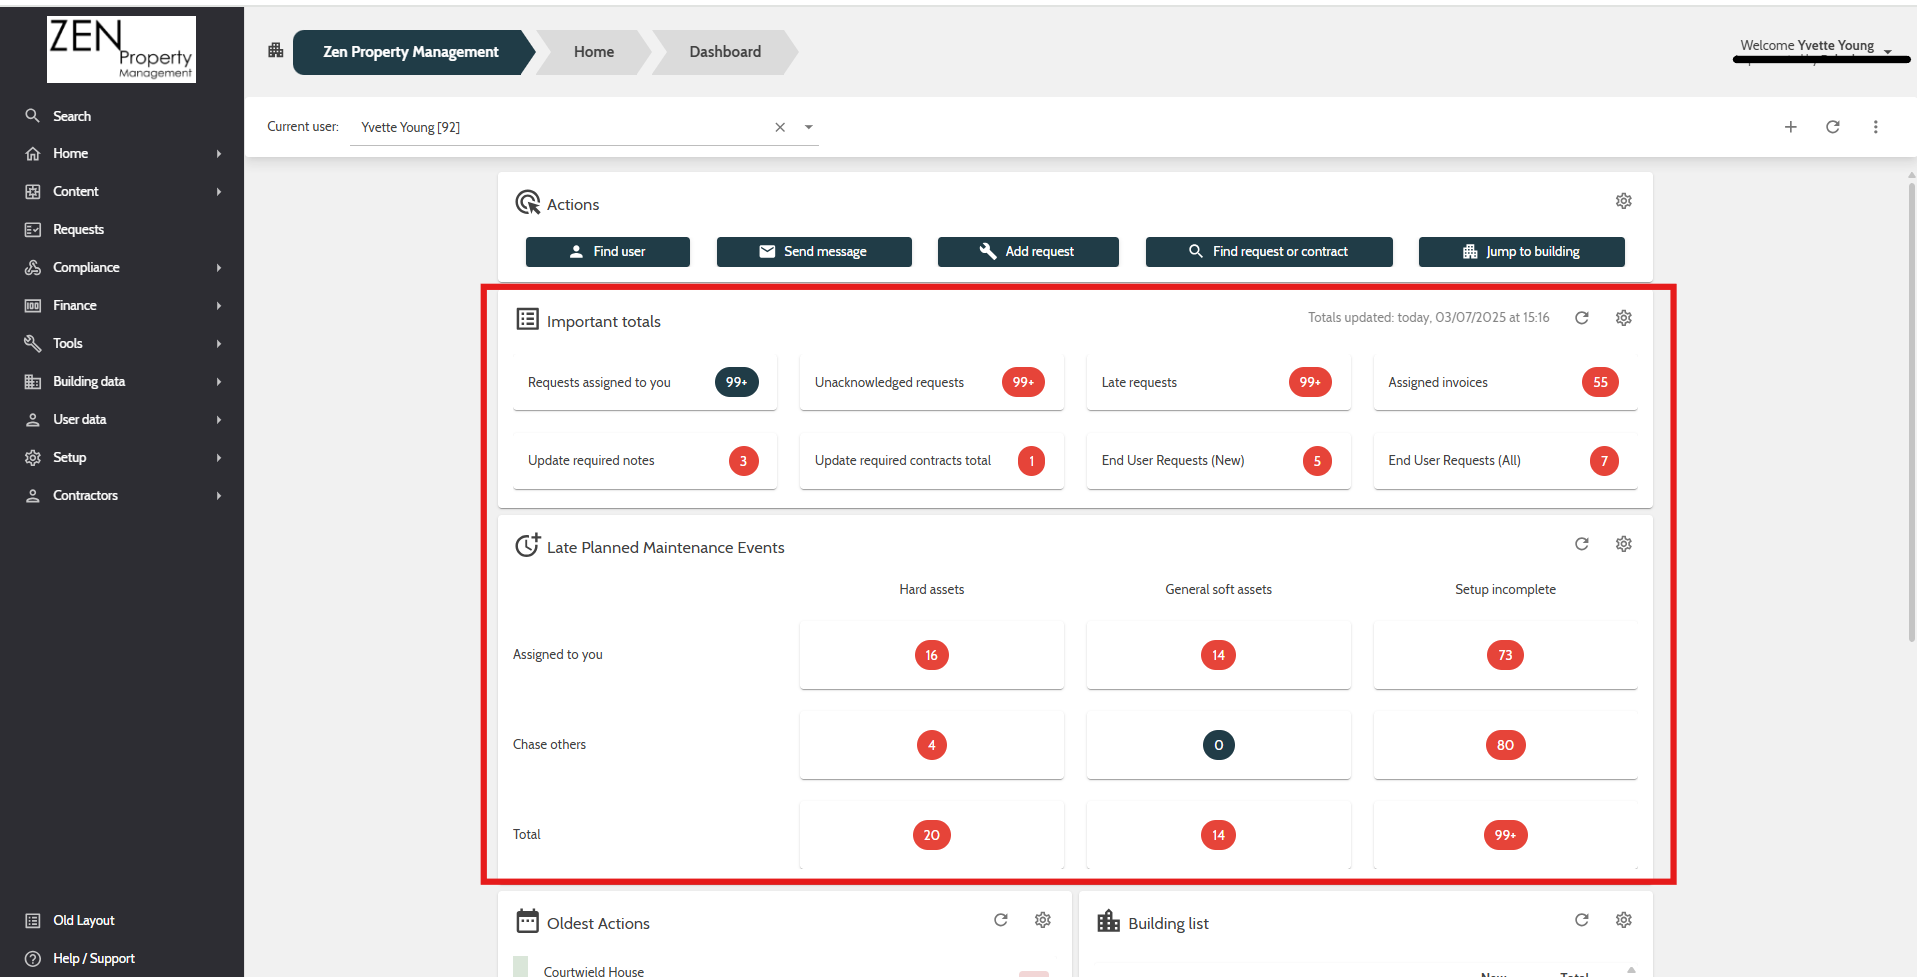Expand the Home sidebar menu arrow
This screenshot has height=977, width=1917.
click(219, 154)
